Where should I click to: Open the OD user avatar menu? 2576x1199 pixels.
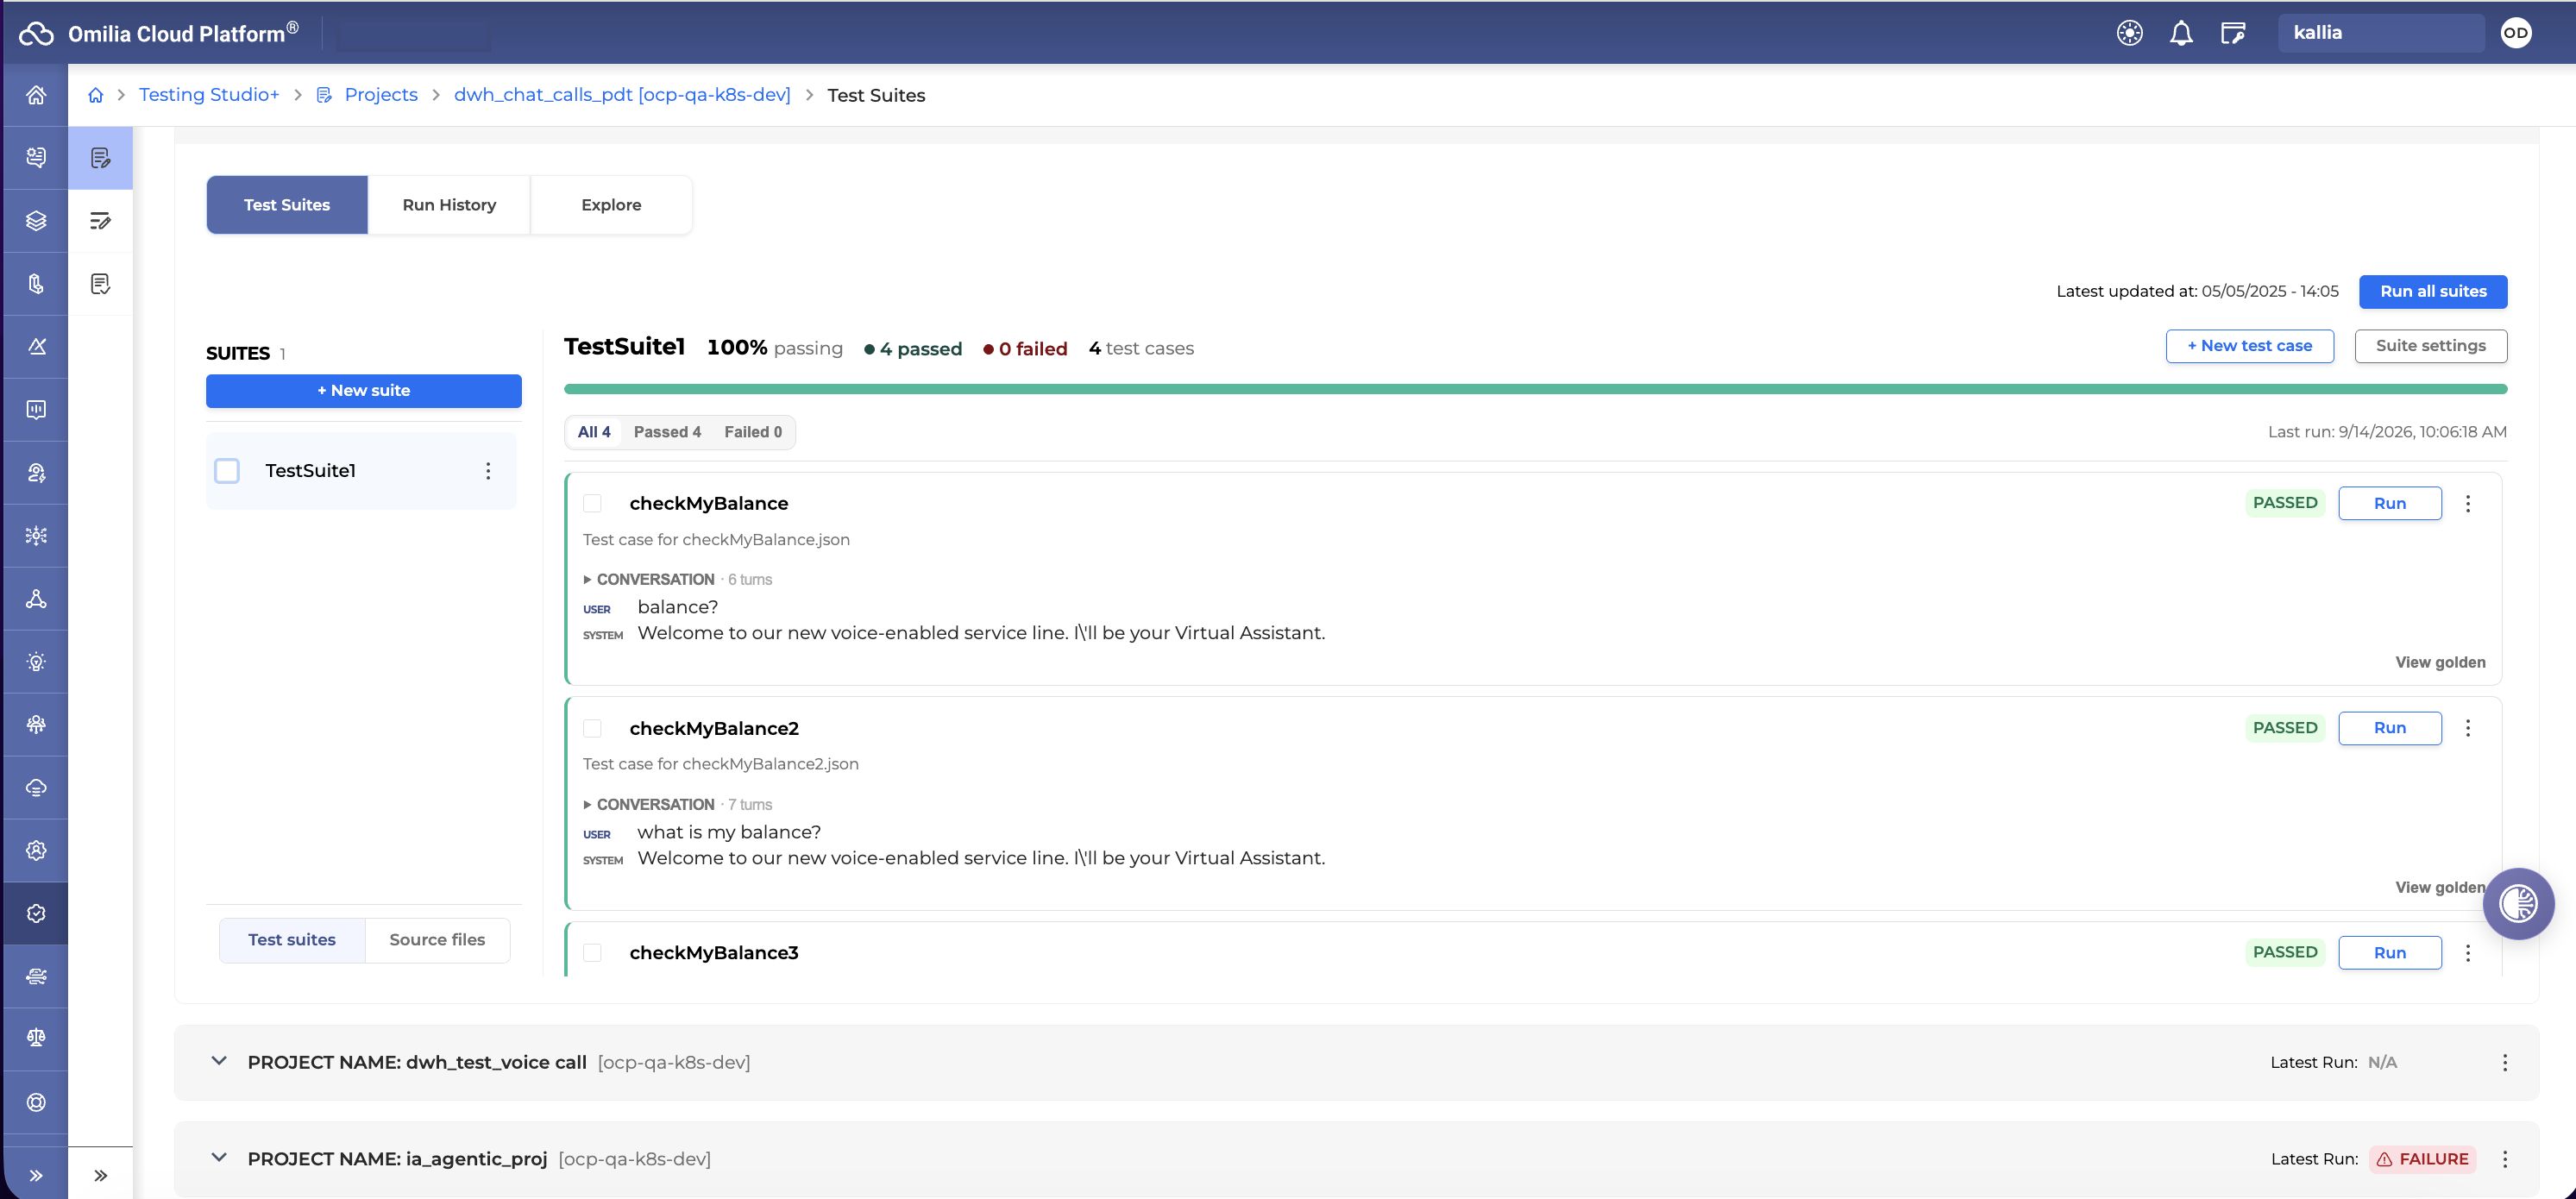point(2516,33)
